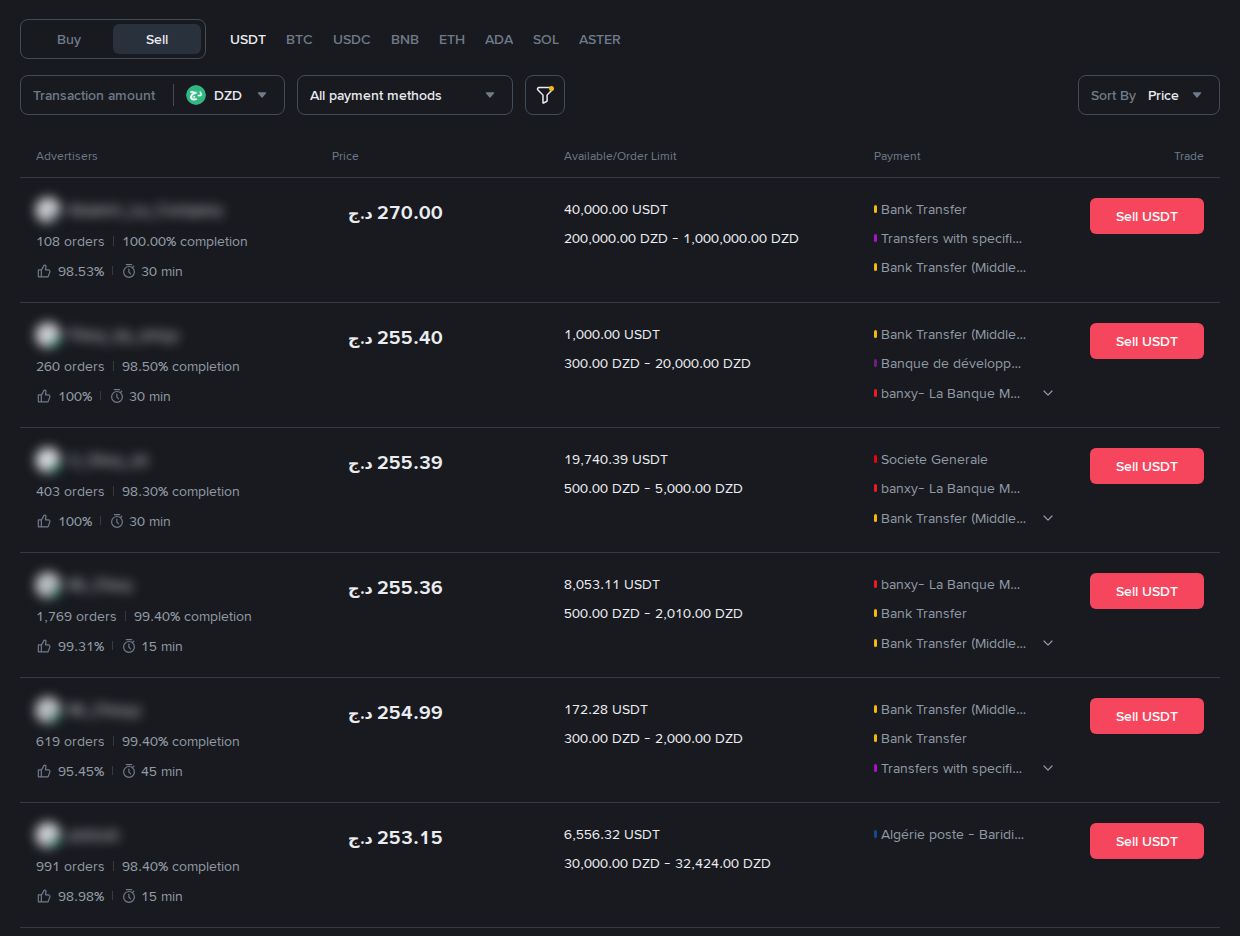Choose the SOL crypto tab
Screen dimensions: 1240x936
[x=546, y=40]
